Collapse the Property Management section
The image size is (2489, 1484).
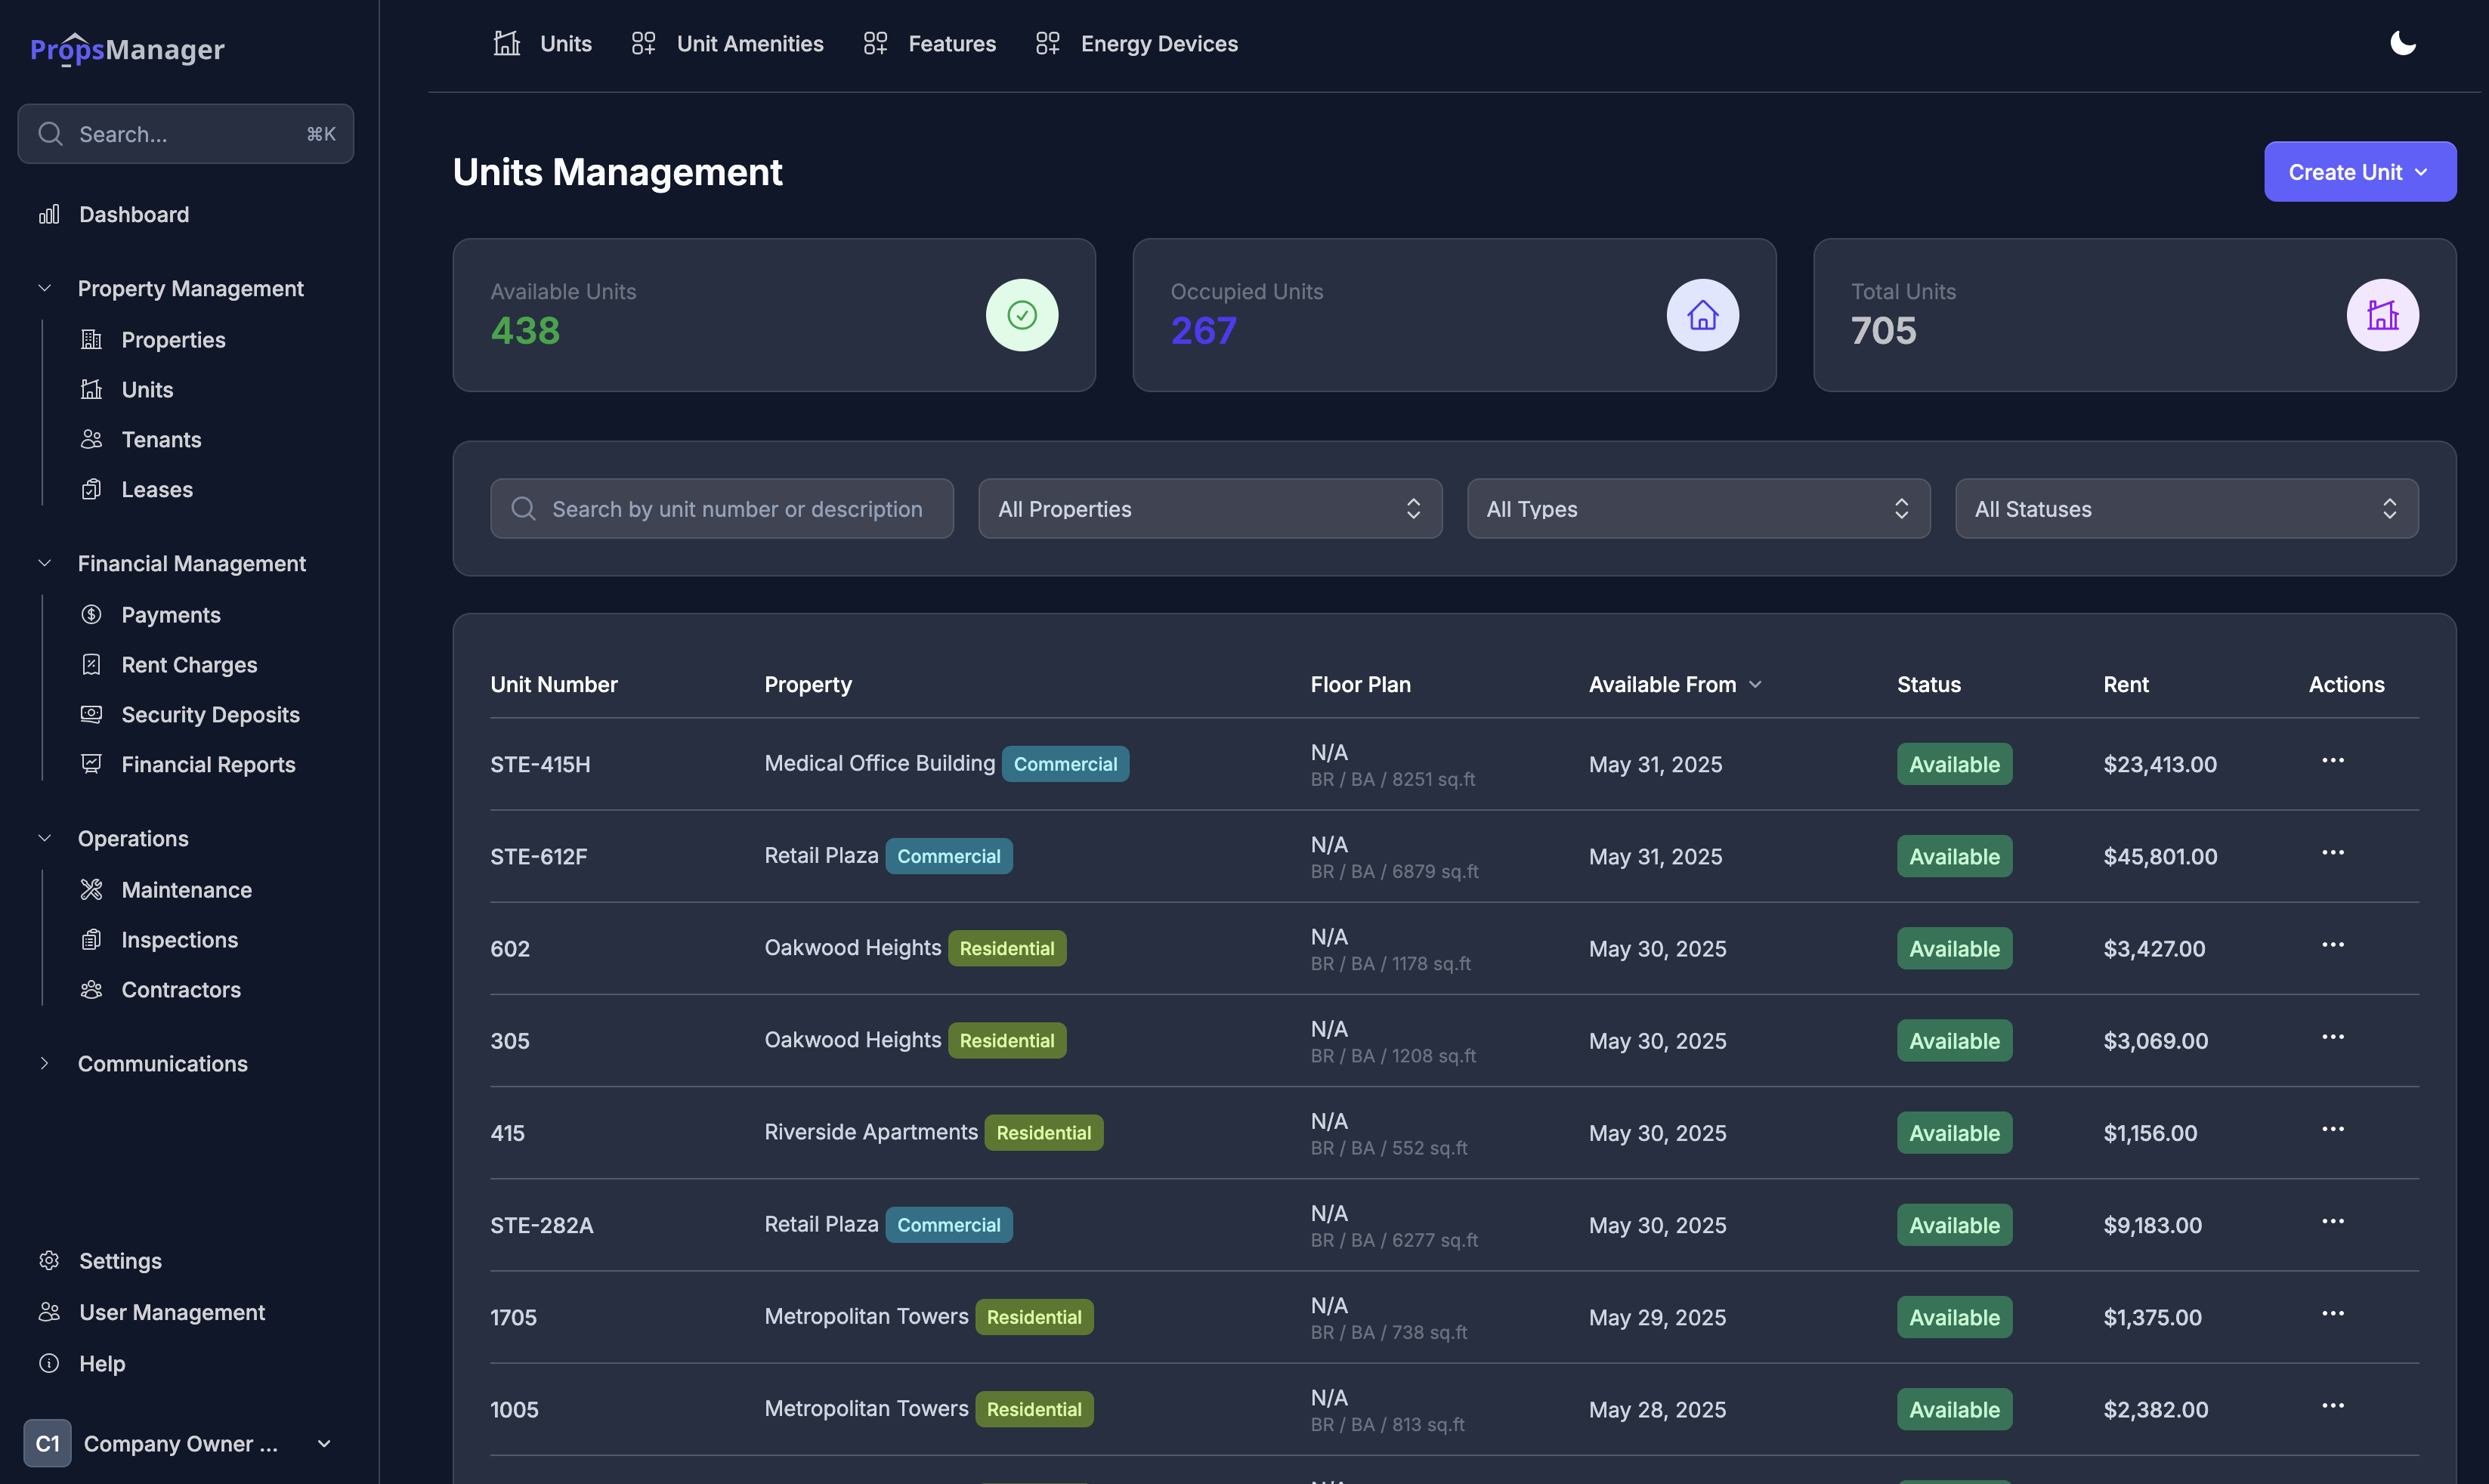[44, 287]
